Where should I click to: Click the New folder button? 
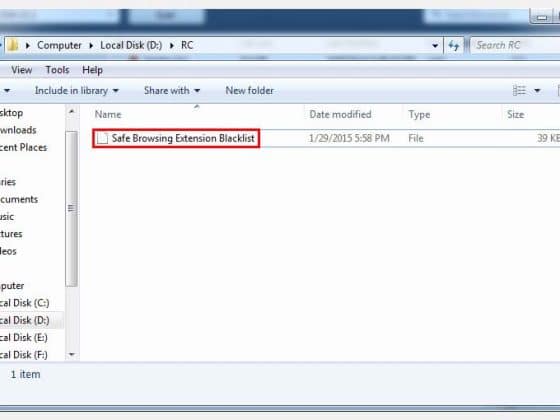pyautogui.click(x=250, y=91)
